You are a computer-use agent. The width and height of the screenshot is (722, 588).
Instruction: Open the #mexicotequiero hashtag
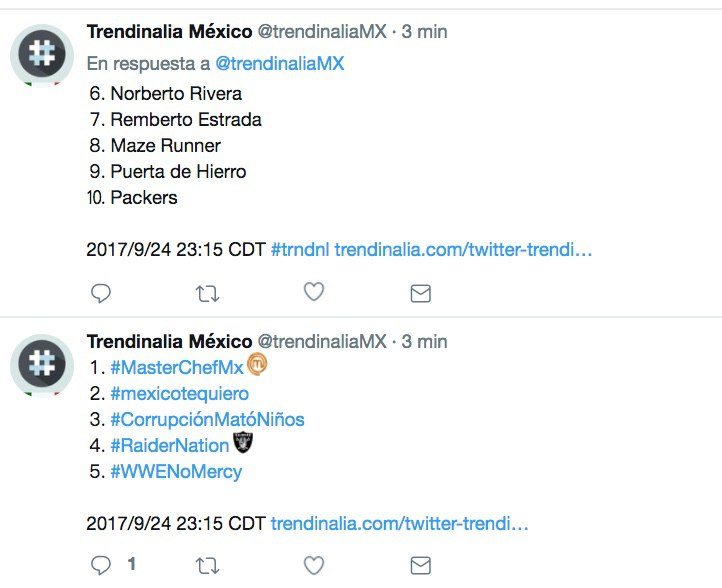179,393
